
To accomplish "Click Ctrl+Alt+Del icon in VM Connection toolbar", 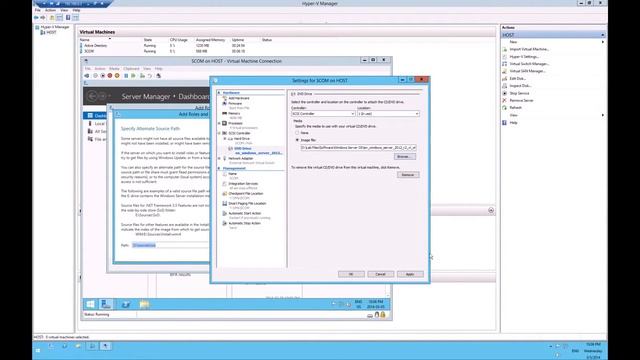I will [87, 76].
